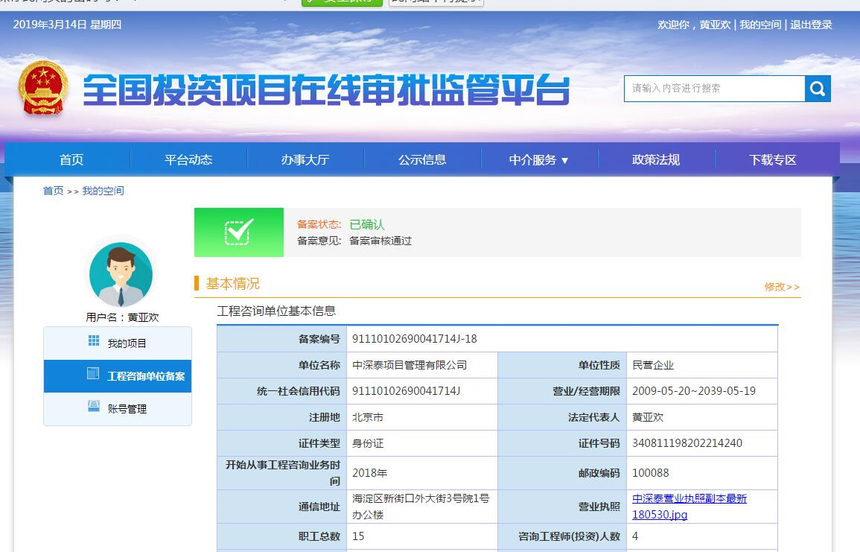
Task: Go to 办事大厅 in navigation bar
Action: [x=305, y=160]
